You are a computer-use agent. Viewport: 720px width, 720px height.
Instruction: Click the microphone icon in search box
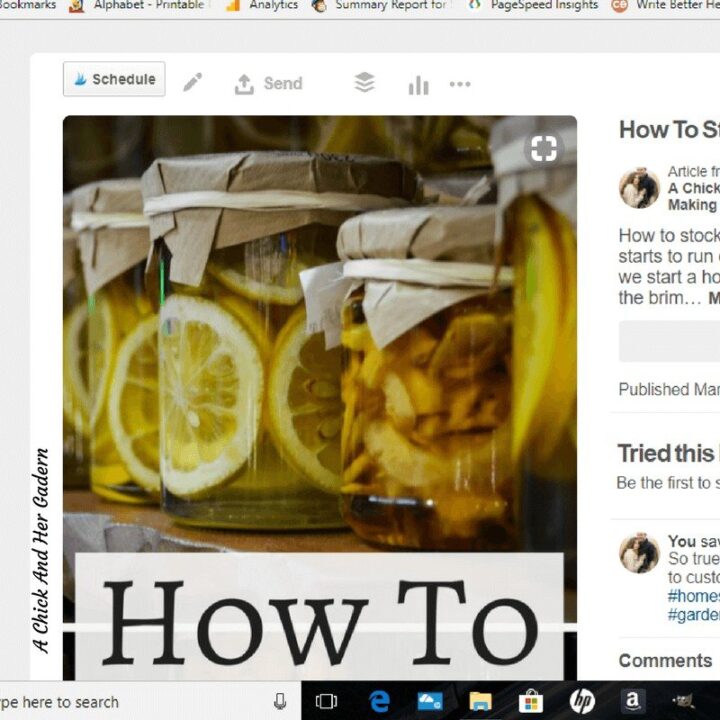(x=280, y=701)
